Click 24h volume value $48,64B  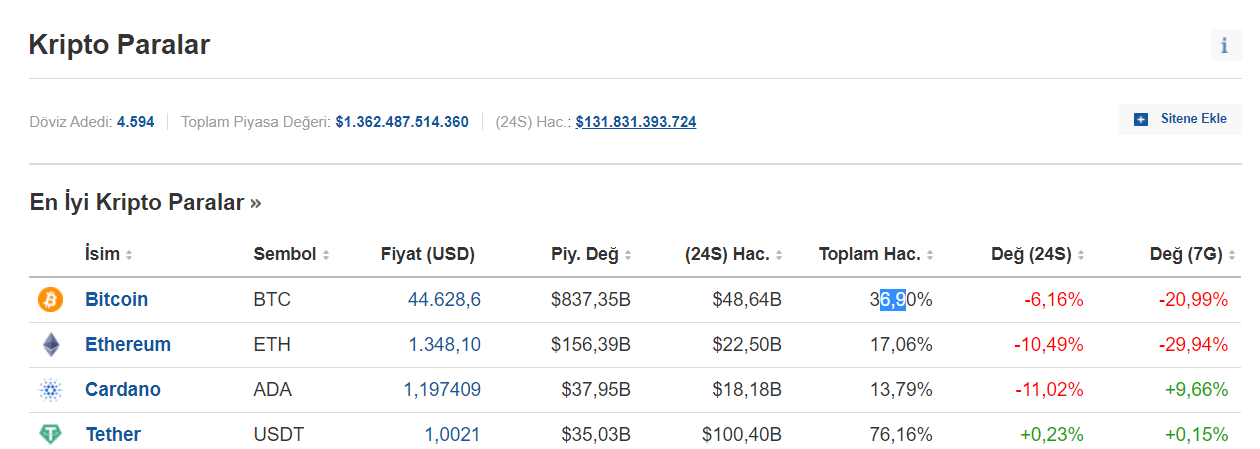747,299
